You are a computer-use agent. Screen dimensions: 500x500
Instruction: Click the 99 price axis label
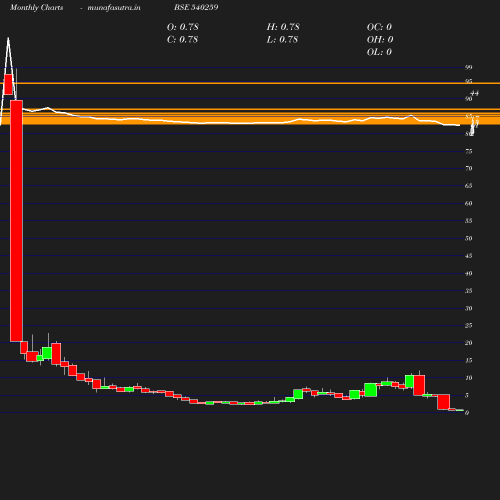pos(469,67)
